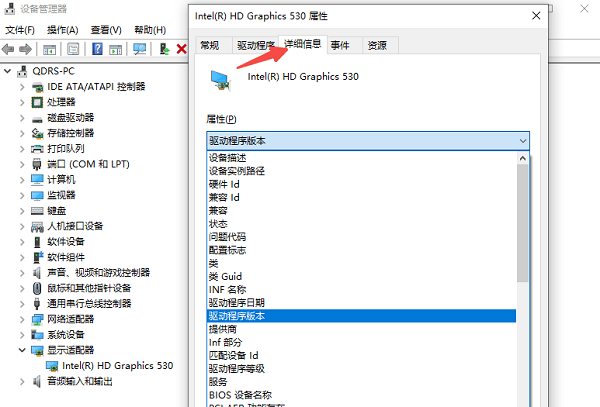Click the back arrow in Device Manager toolbar
This screenshot has height=407, width=600.
click(8, 49)
